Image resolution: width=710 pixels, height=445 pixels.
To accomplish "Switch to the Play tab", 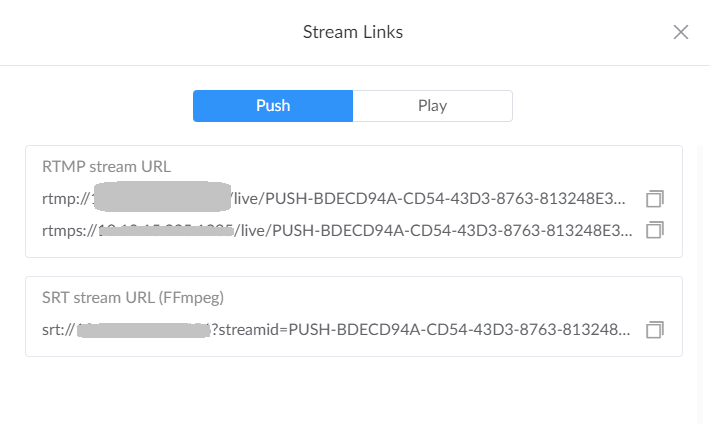I will click(432, 106).
